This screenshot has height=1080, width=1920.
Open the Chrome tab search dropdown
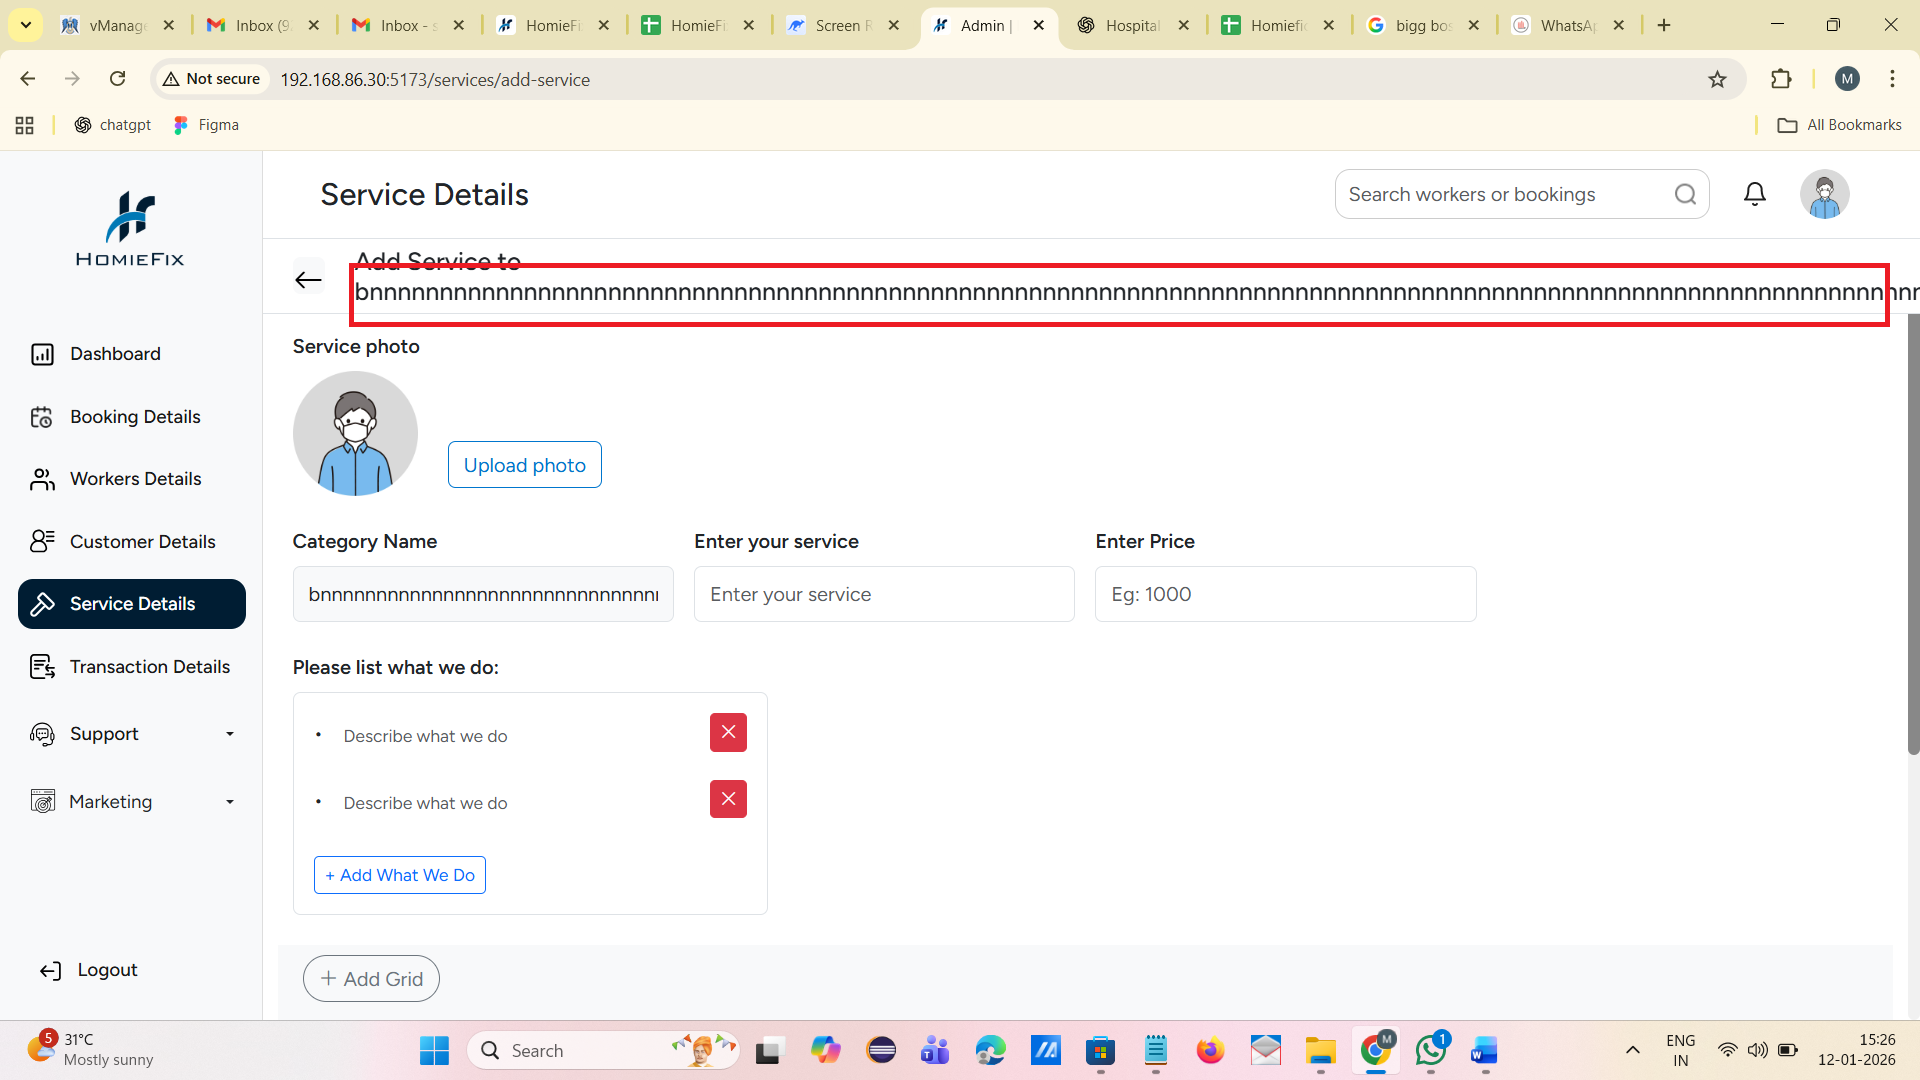point(26,25)
